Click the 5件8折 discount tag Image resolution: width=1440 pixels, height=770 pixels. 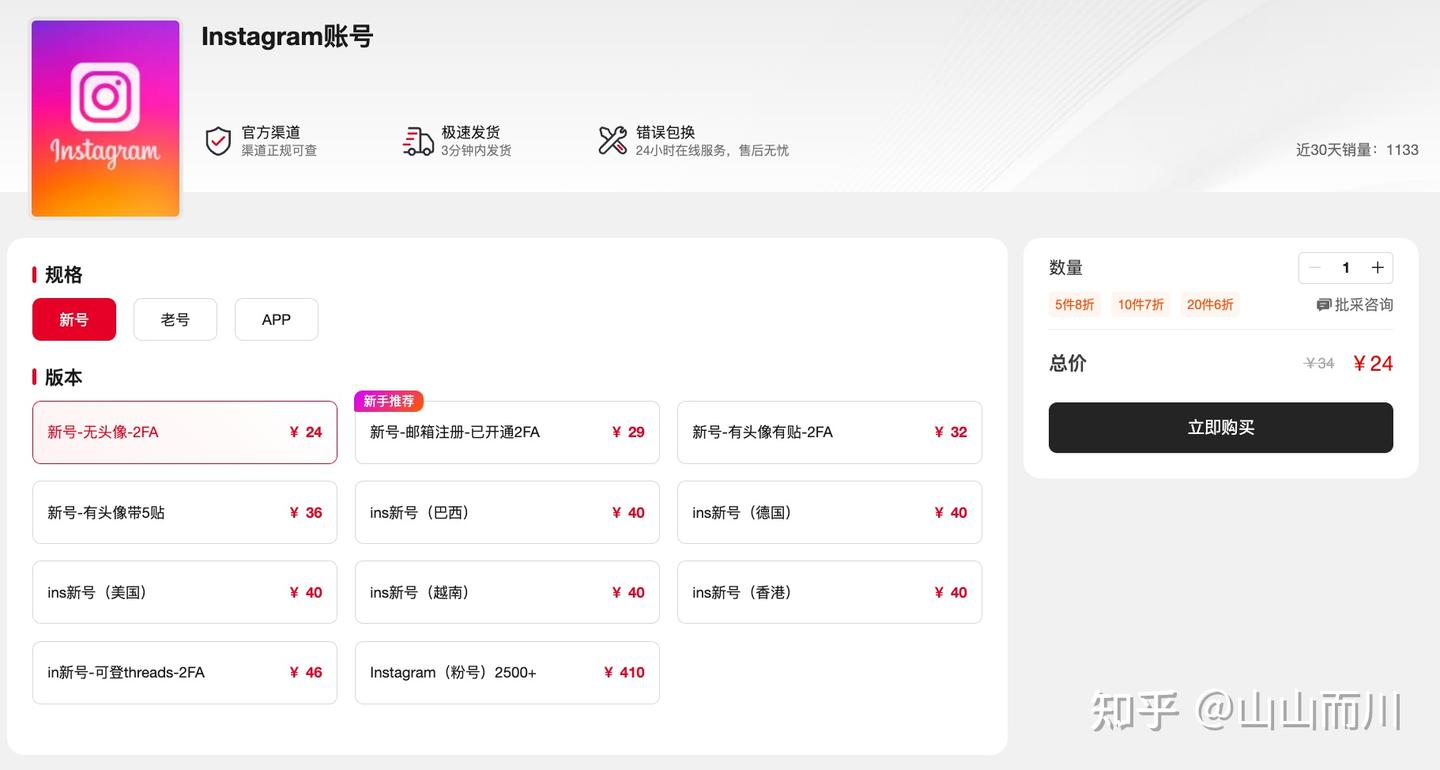(x=1074, y=305)
